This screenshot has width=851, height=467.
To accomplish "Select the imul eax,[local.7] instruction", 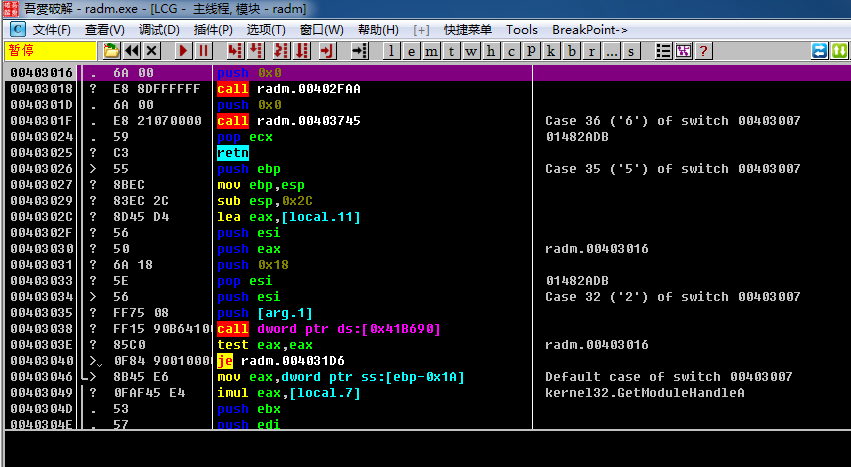I will (x=289, y=393).
